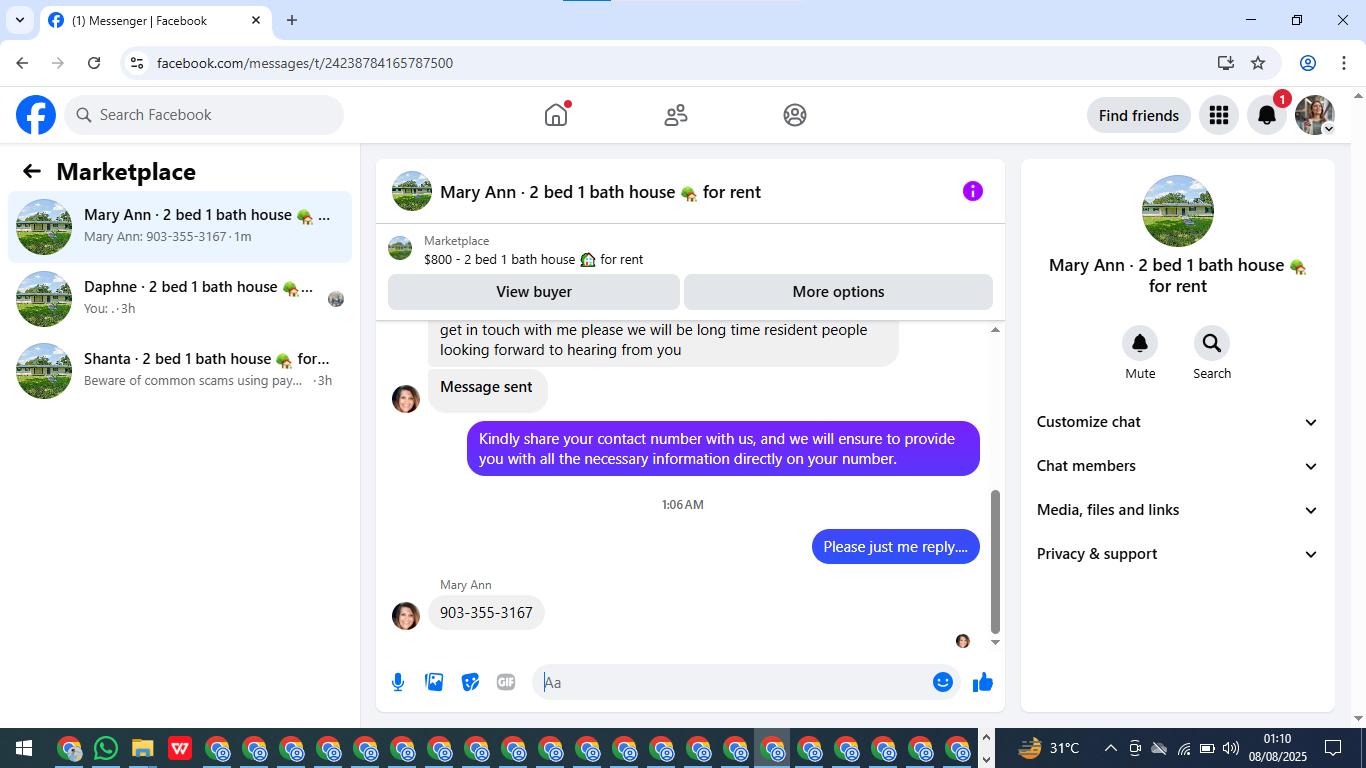Bookmark this page with the star
This screenshot has width=1366, height=768.
[1258, 63]
